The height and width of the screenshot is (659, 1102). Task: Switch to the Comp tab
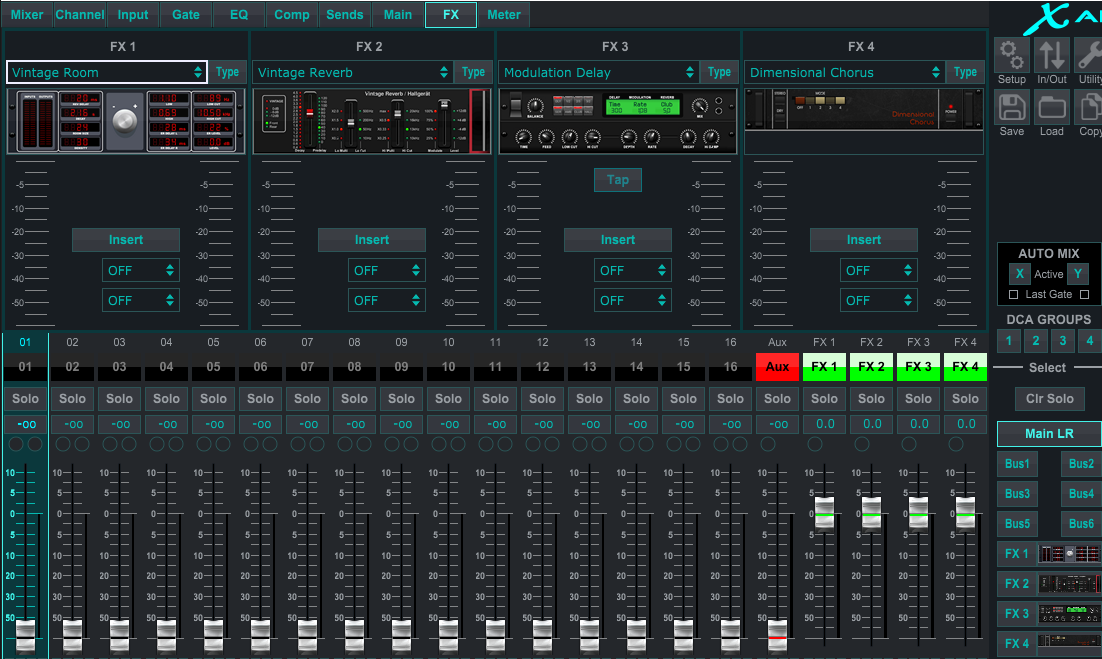tap(292, 15)
